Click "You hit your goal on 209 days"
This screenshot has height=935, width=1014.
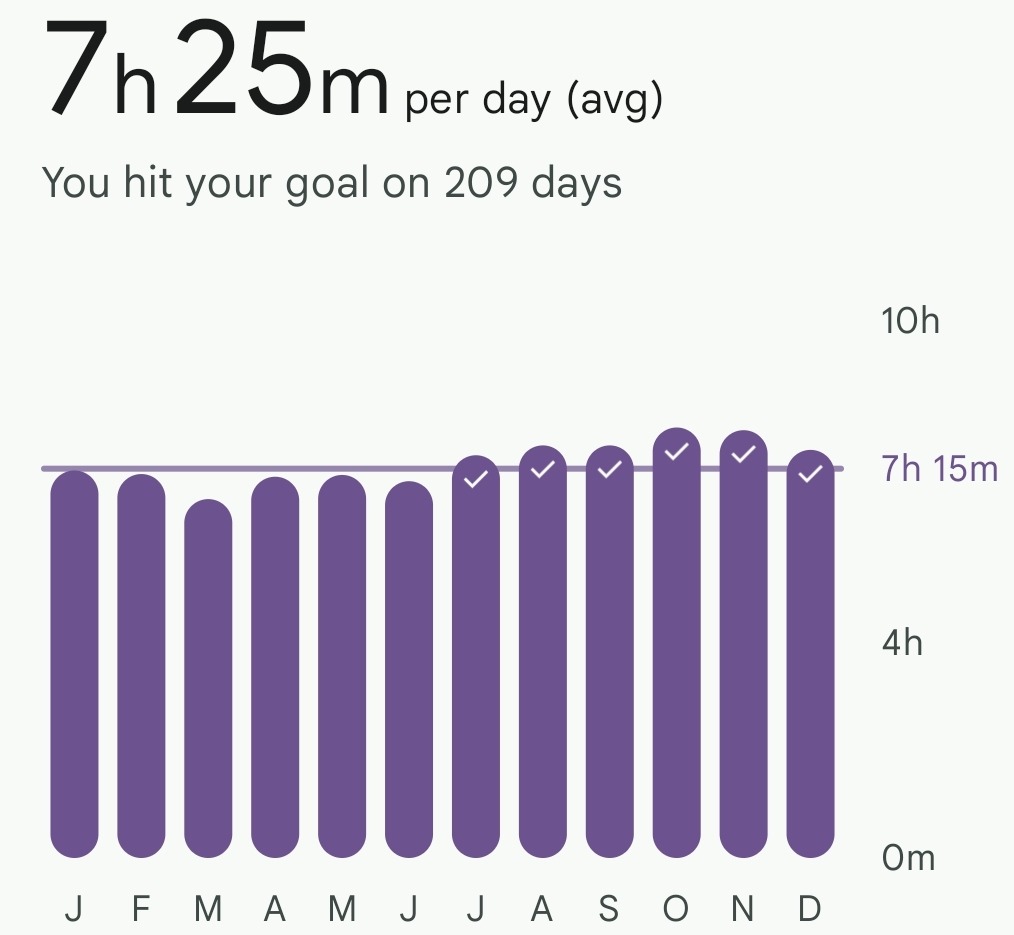coord(332,183)
